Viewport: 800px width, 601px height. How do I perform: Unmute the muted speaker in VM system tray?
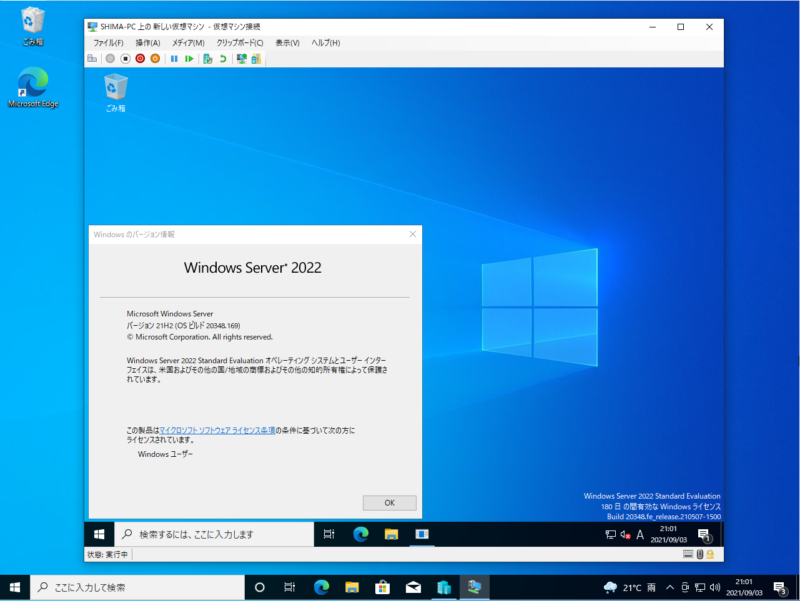[625, 535]
